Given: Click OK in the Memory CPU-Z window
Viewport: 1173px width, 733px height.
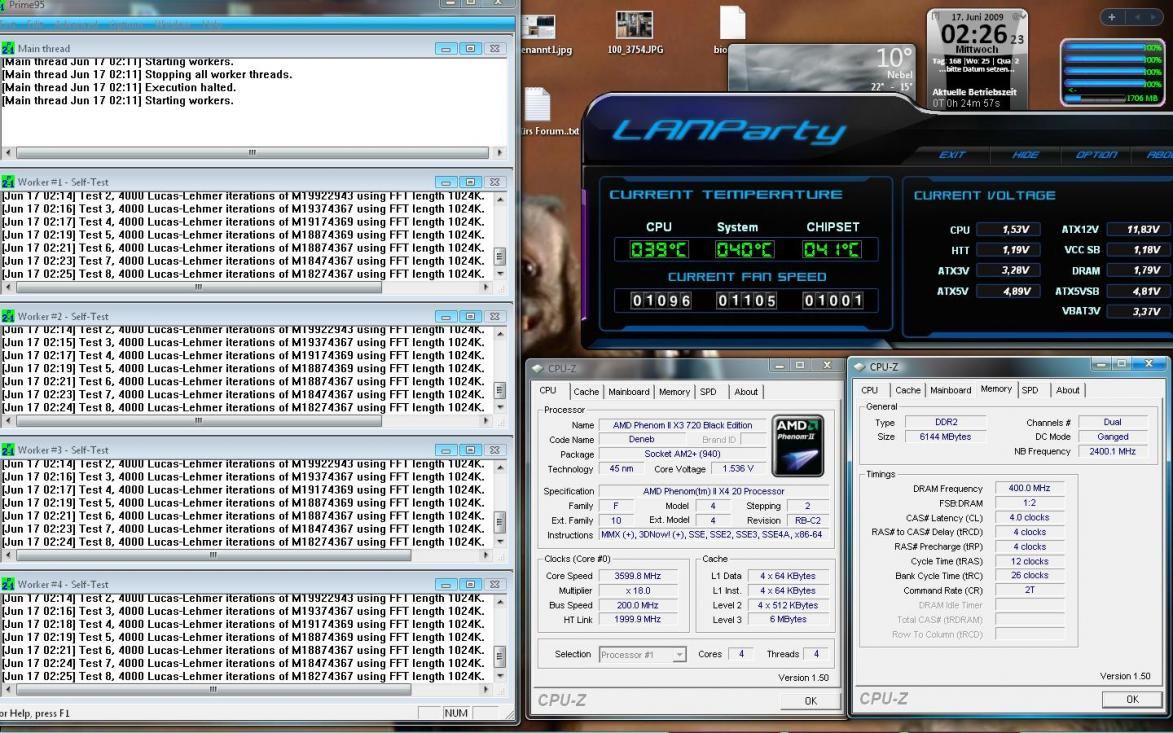Looking at the screenshot, I should click(1132, 699).
